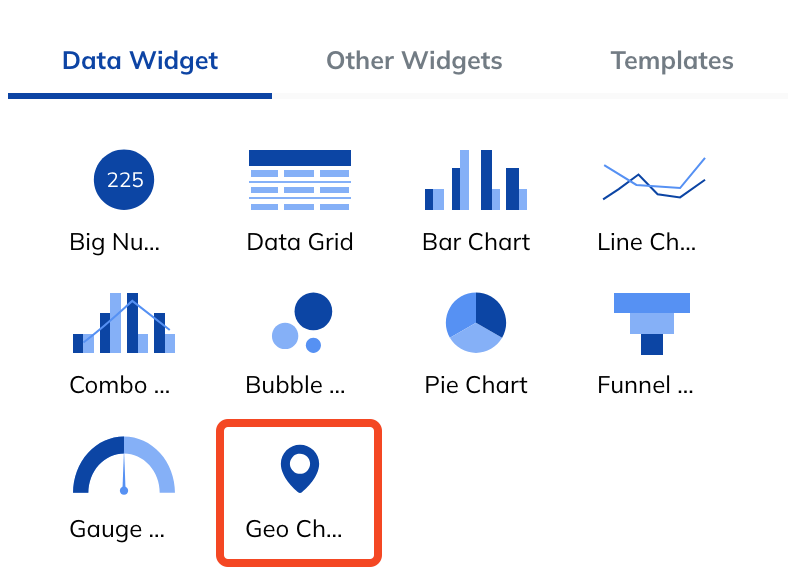Viewport: 798px width, 574px height.
Task: Select the Line Chart widget icon
Action: pyautogui.click(x=653, y=179)
